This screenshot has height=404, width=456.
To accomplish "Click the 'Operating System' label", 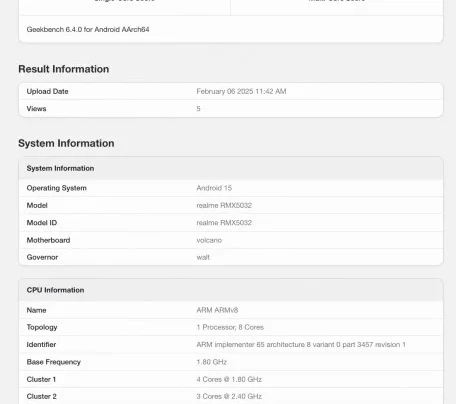I will click(57, 188).
